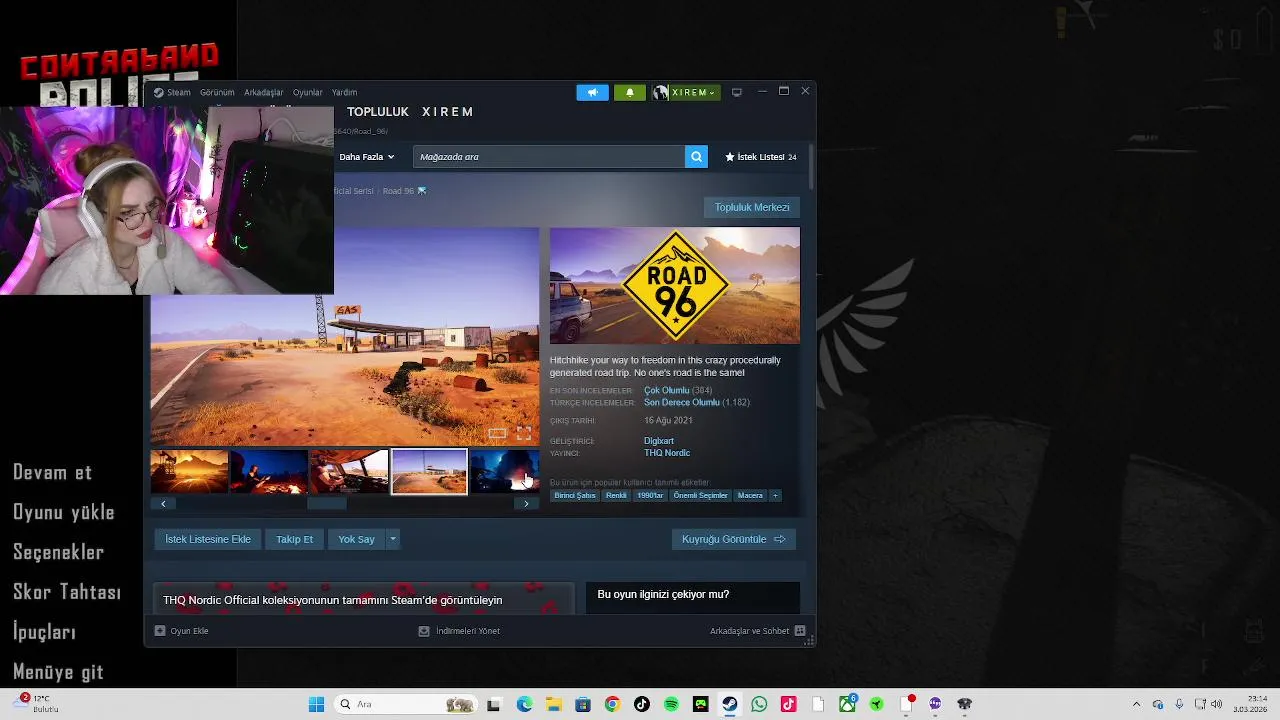Viewport: 1280px width, 720px height.
Task: Open TikTok app in taskbar
Action: (641, 704)
